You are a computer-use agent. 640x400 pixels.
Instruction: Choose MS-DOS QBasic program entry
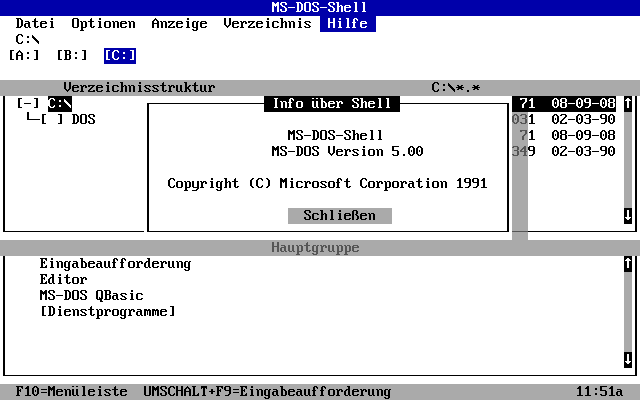91,296
